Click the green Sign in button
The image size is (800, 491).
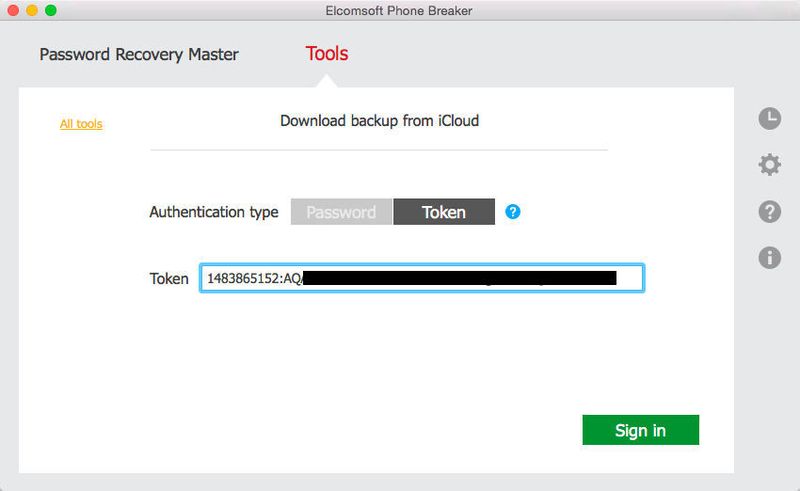coord(640,430)
